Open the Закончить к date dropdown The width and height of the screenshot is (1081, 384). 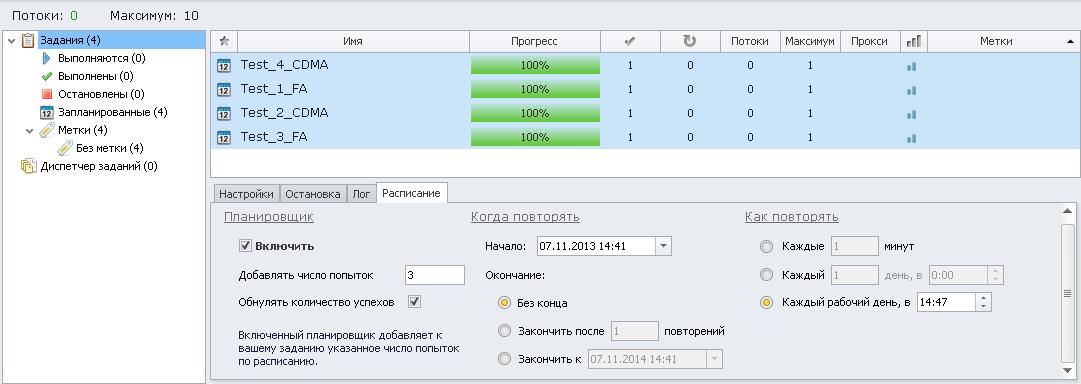(x=714, y=359)
